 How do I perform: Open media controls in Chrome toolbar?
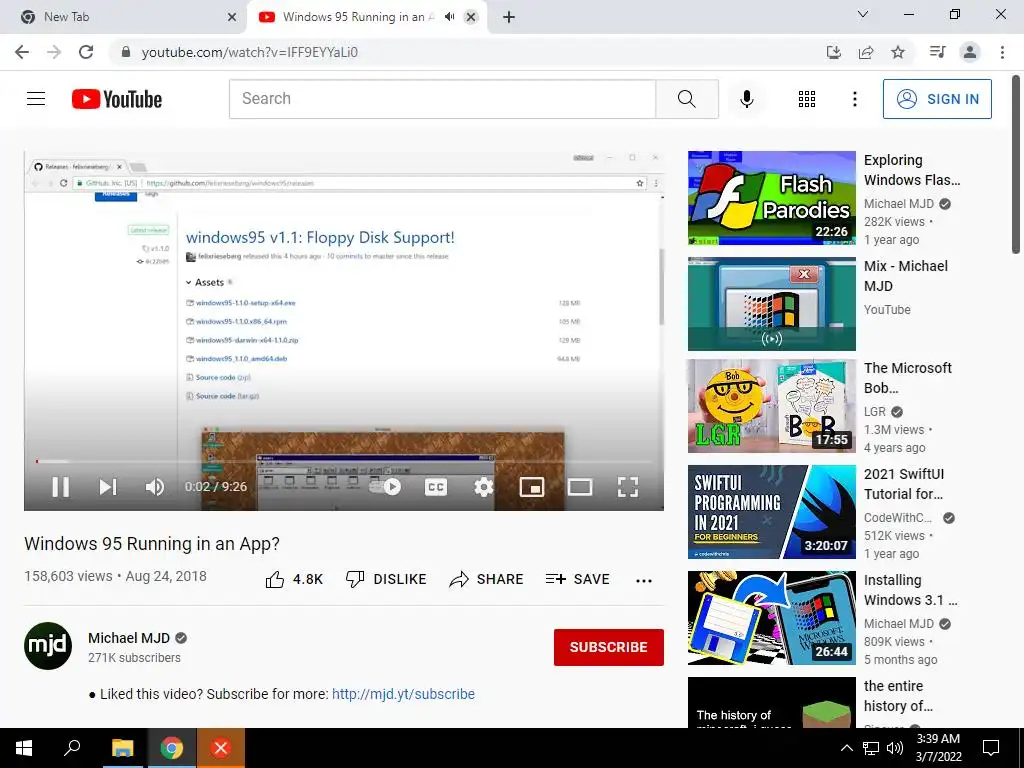[x=937, y=52]
